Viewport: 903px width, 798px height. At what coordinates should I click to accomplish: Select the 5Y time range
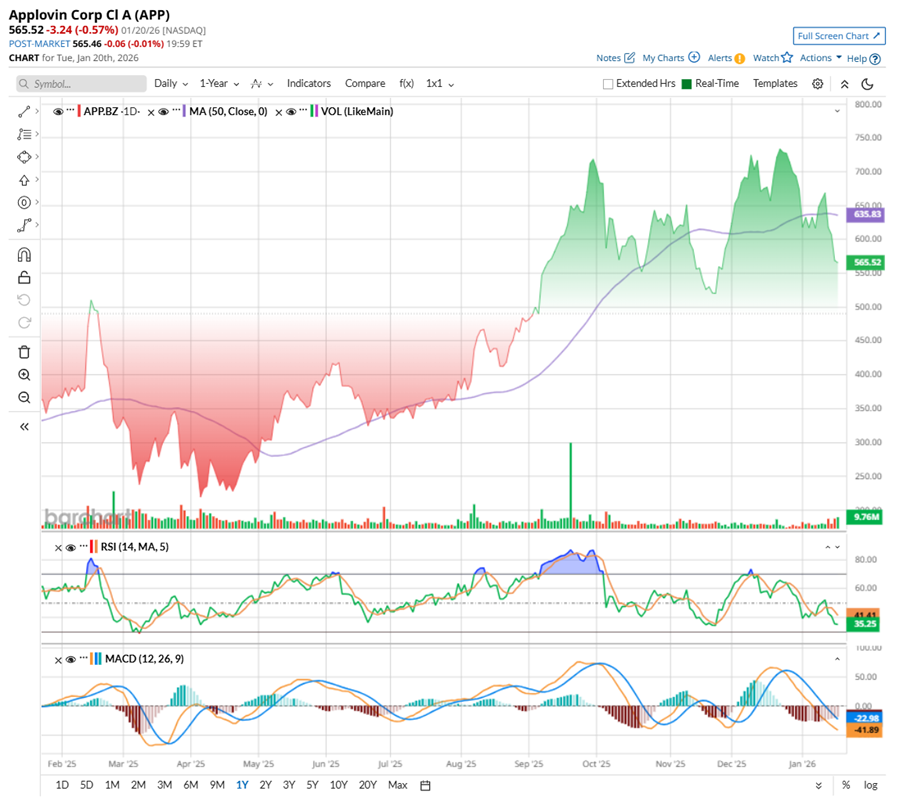[x=312, y=785]
